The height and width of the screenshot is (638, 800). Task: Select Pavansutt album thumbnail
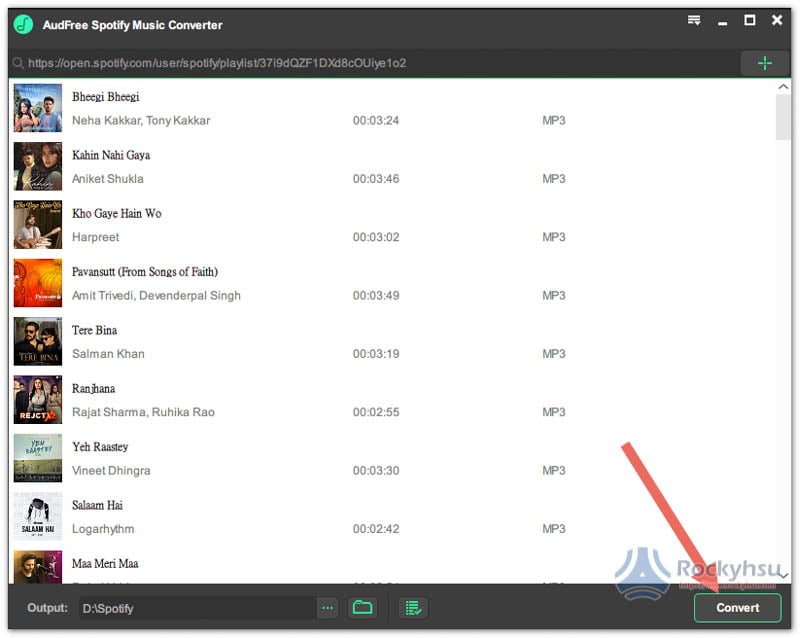click(38, 283)
